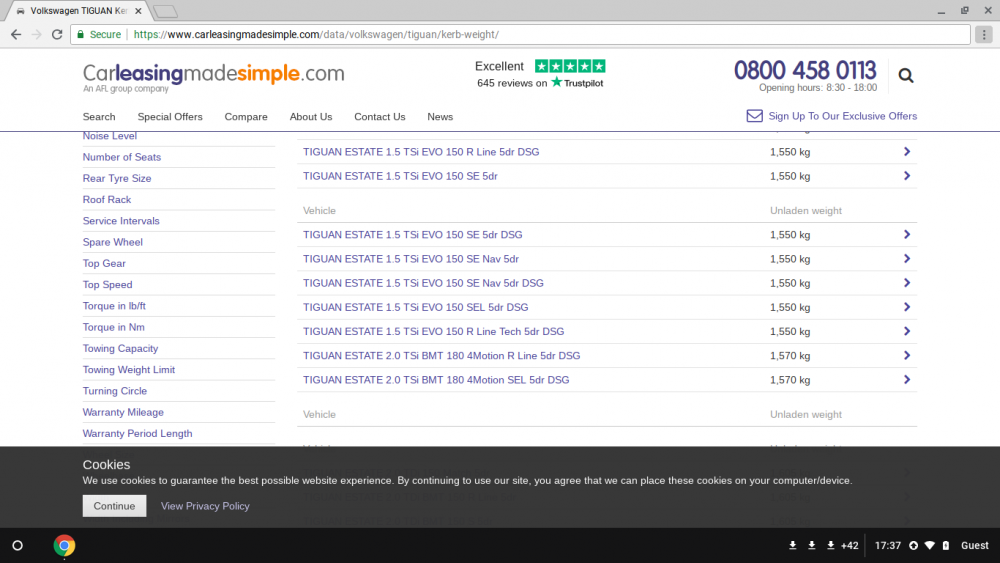Click arrow for 4Motion R Line 5dr DSG
Screen dimensions: 1000x563
(906, 356)
